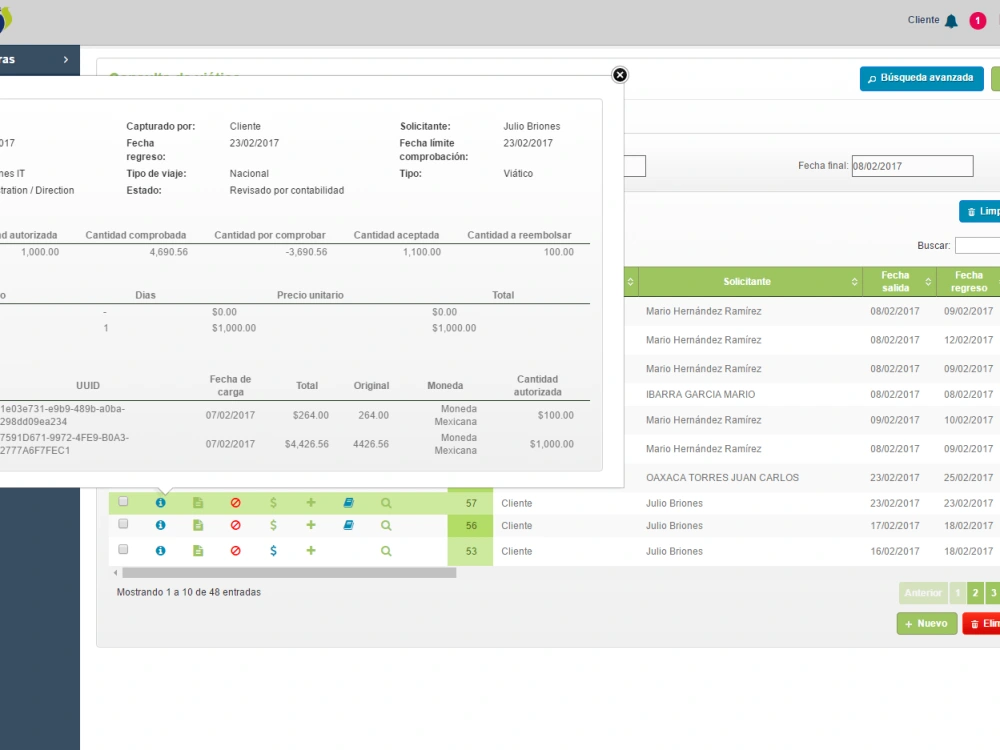The image size is (1000, 750).
Task: Click current page 1 button
Action: (957, 592)
